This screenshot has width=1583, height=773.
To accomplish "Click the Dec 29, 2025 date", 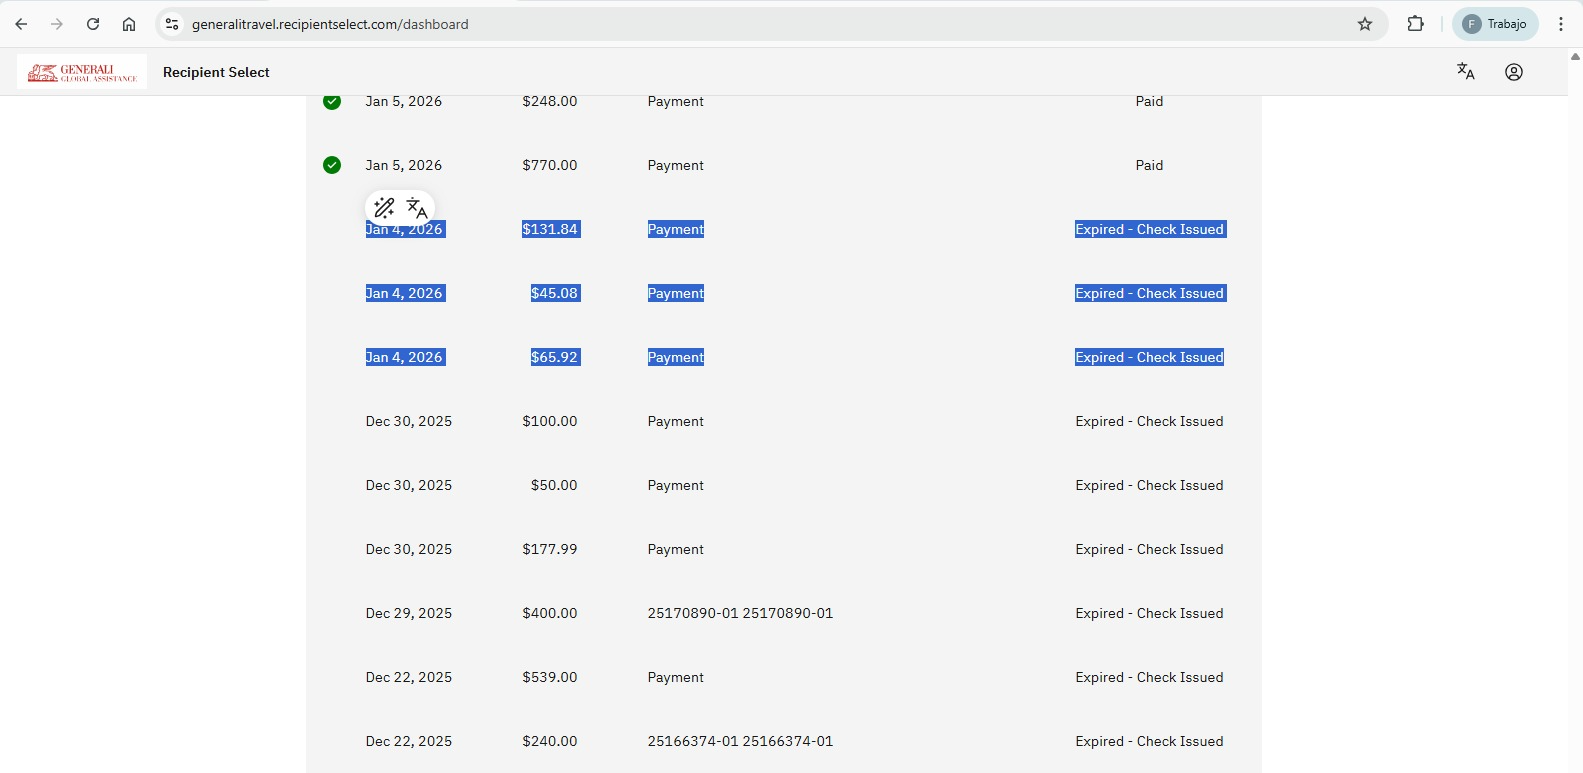I will click(x=409, y=613).
